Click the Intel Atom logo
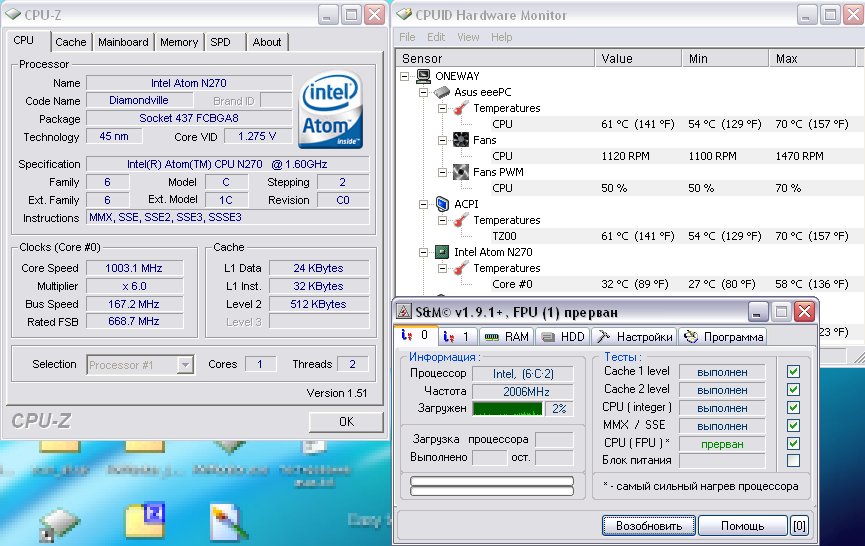The width and height of the screenshot is (865, 546). point(330,110)
